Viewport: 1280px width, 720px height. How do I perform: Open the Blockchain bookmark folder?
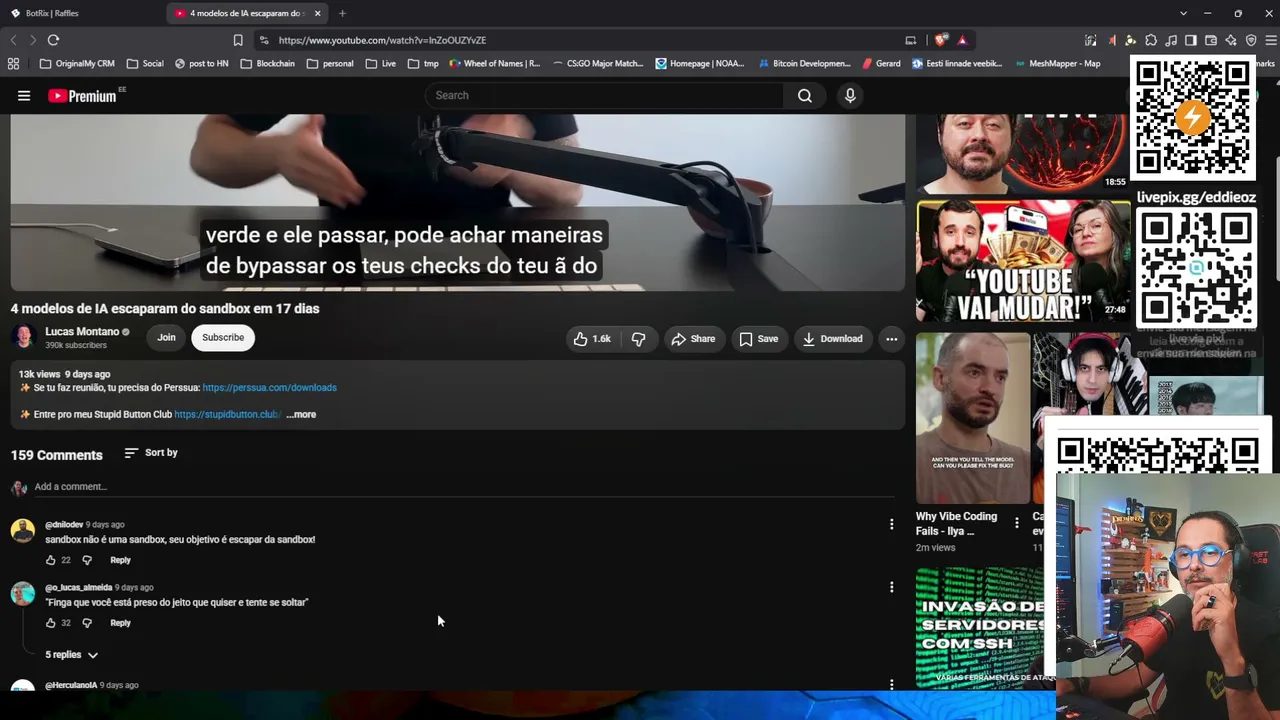[x=267, y=63]
